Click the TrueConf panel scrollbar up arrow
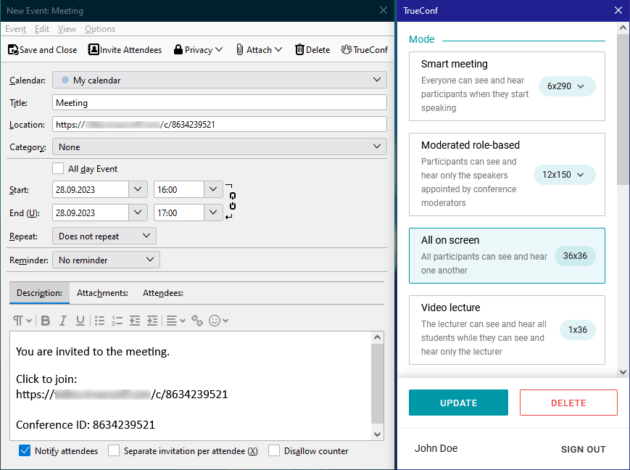Image resolution: width=630 pixels, height=470 pixels. point(623,28)
